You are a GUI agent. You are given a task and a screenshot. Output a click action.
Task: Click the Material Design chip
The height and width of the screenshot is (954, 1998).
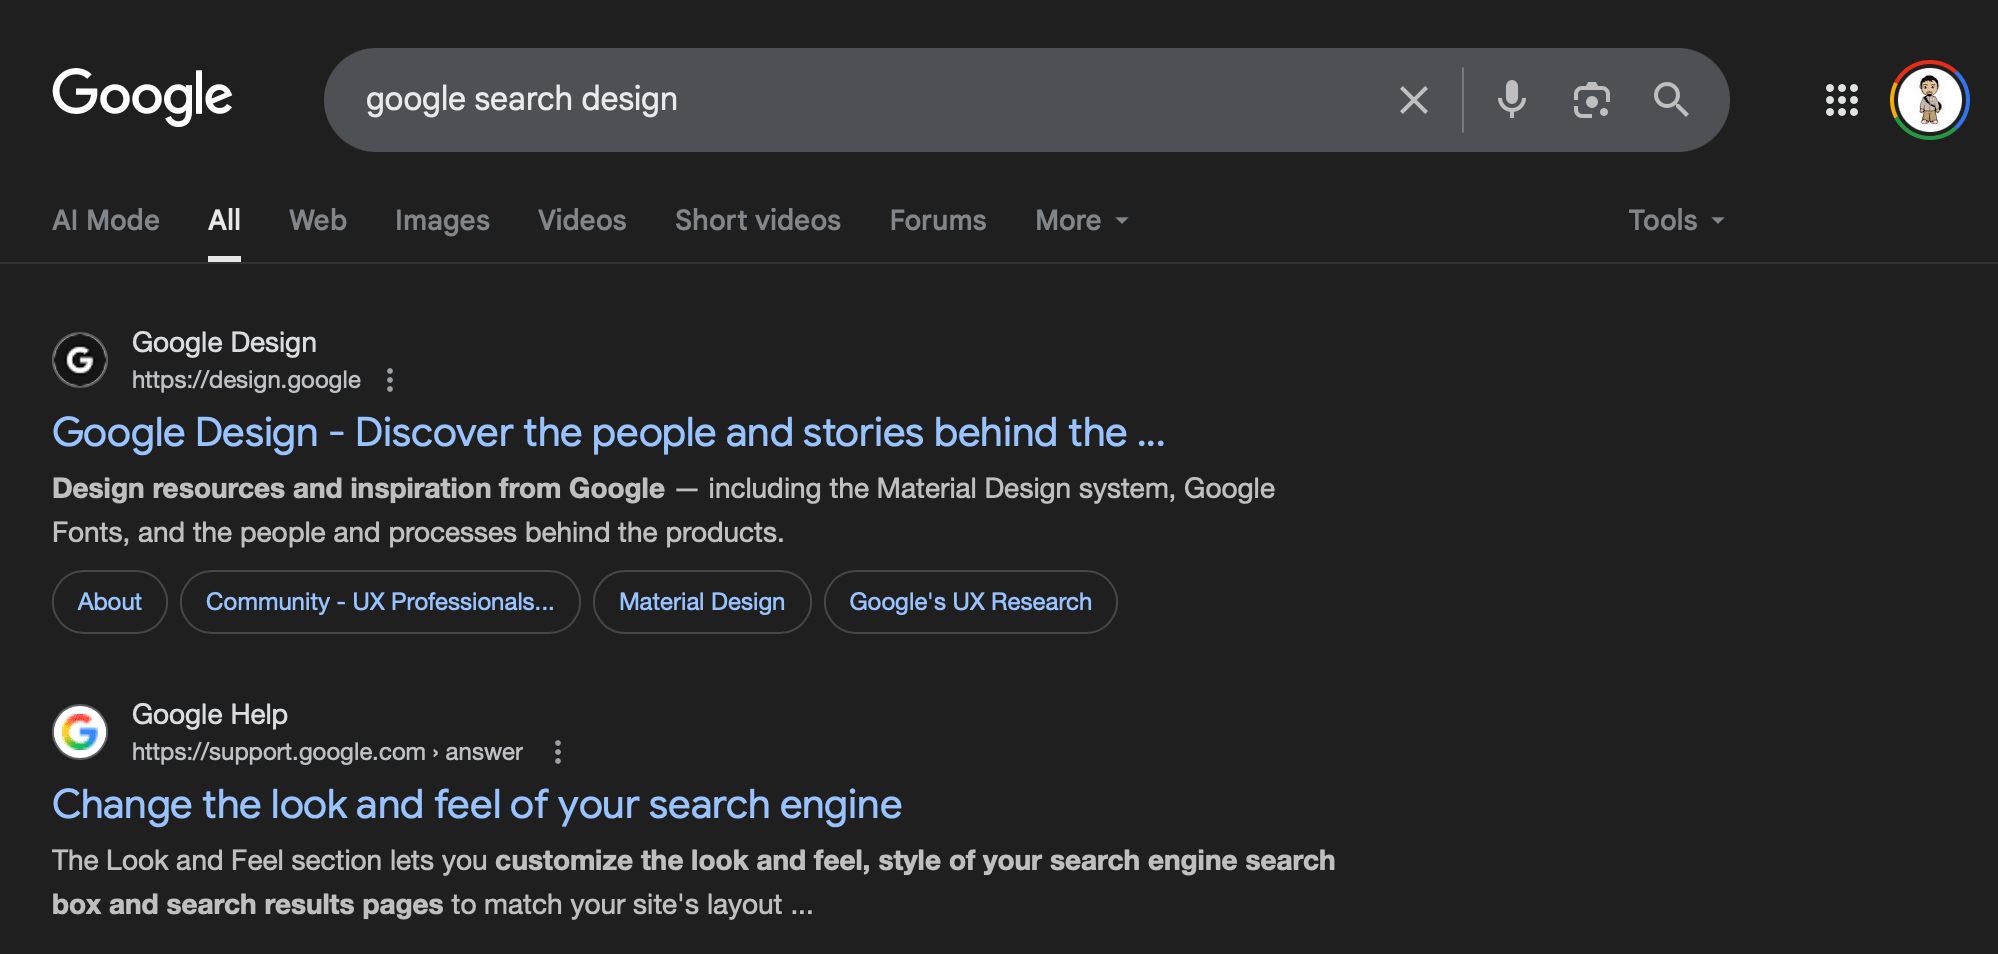702,602
